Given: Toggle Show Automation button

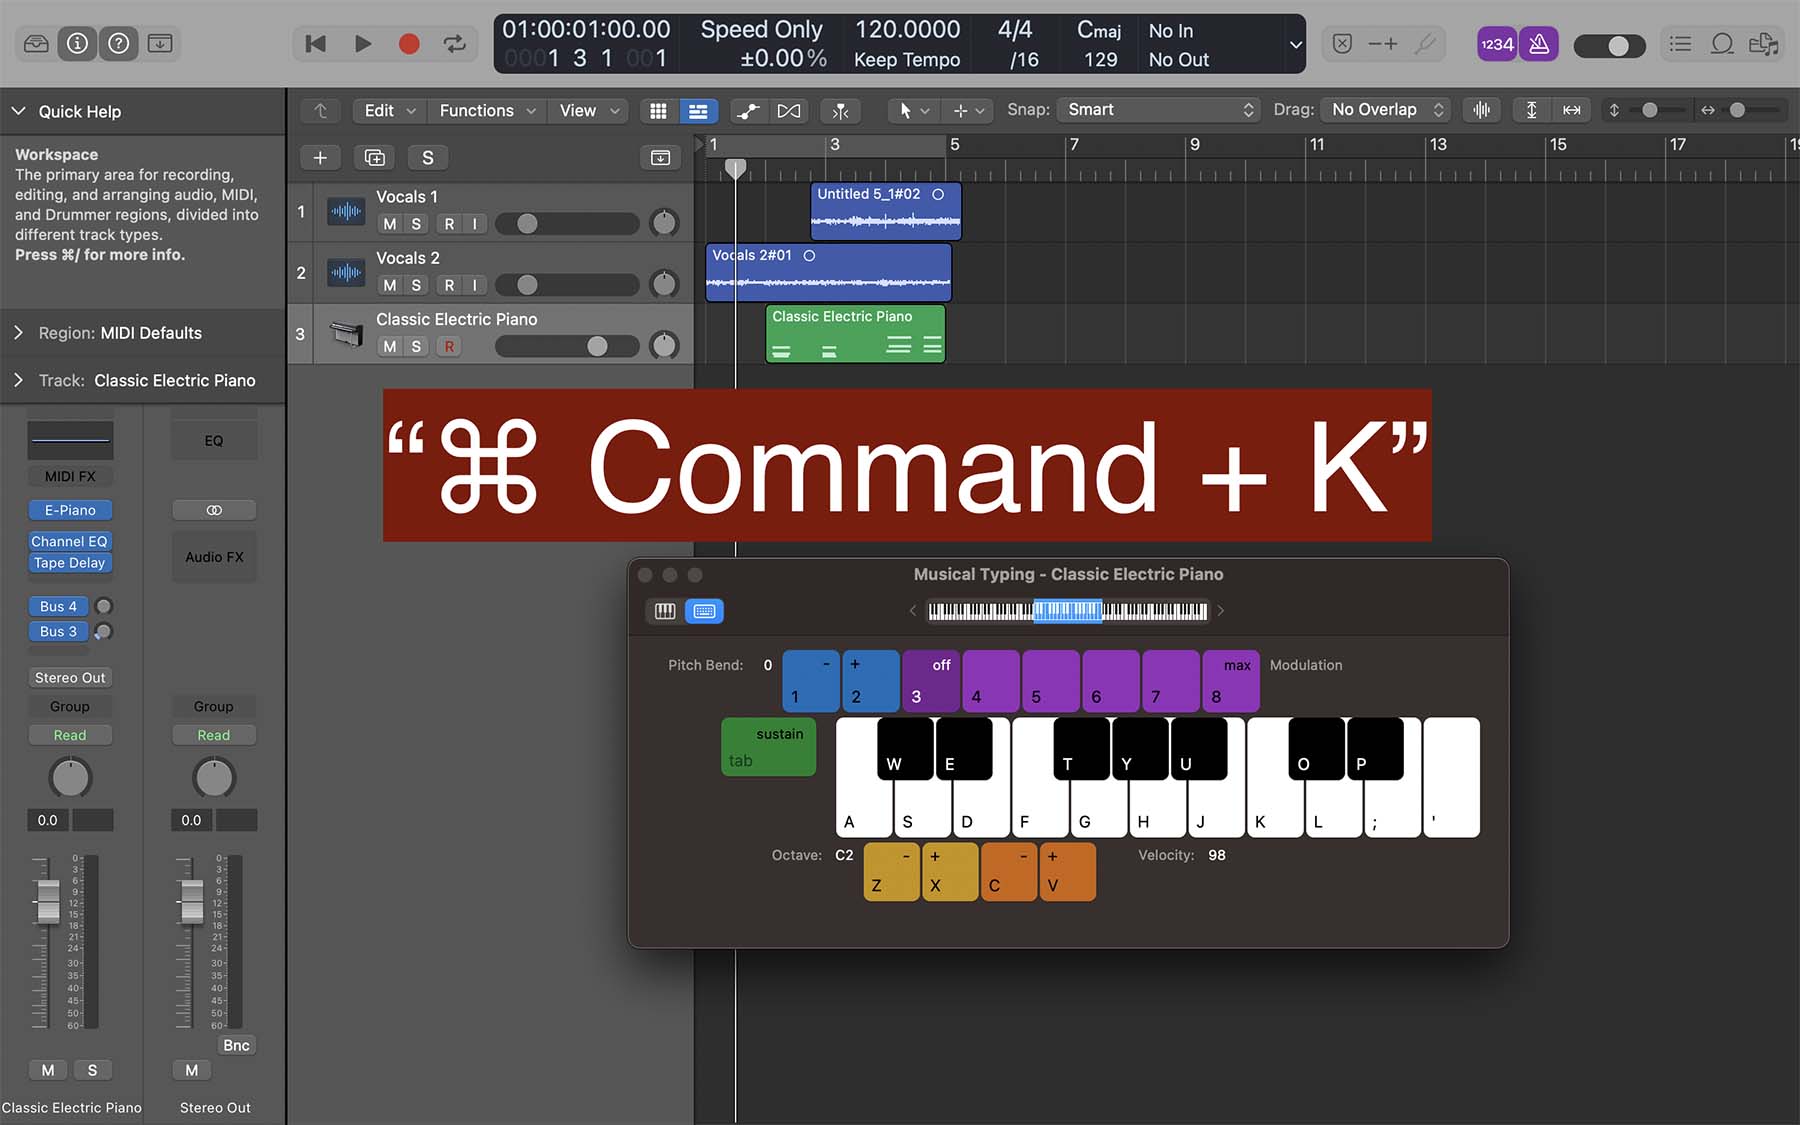Looking at the screenshot, I should pos(749,111).
